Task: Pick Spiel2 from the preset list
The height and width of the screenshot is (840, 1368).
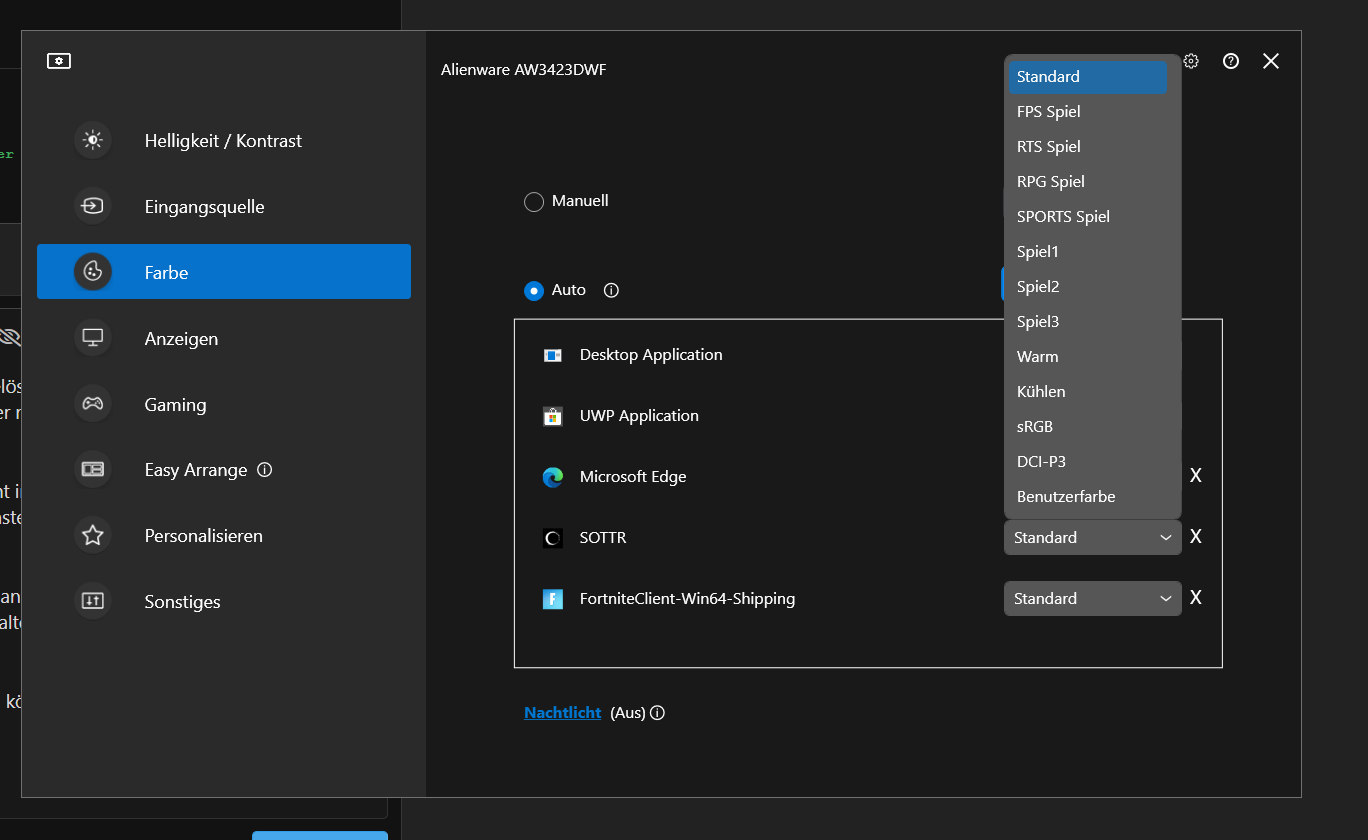Action: click(1088, 287)
